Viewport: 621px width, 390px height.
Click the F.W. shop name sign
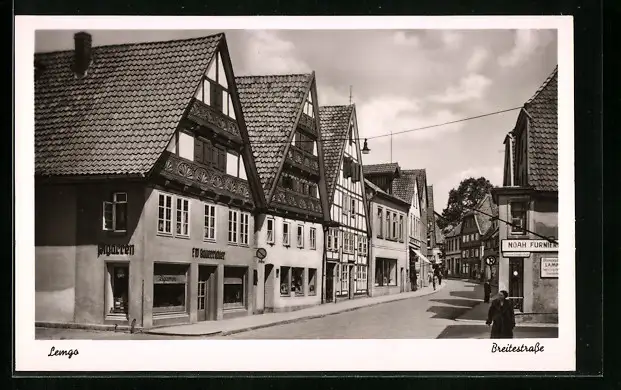208,254
